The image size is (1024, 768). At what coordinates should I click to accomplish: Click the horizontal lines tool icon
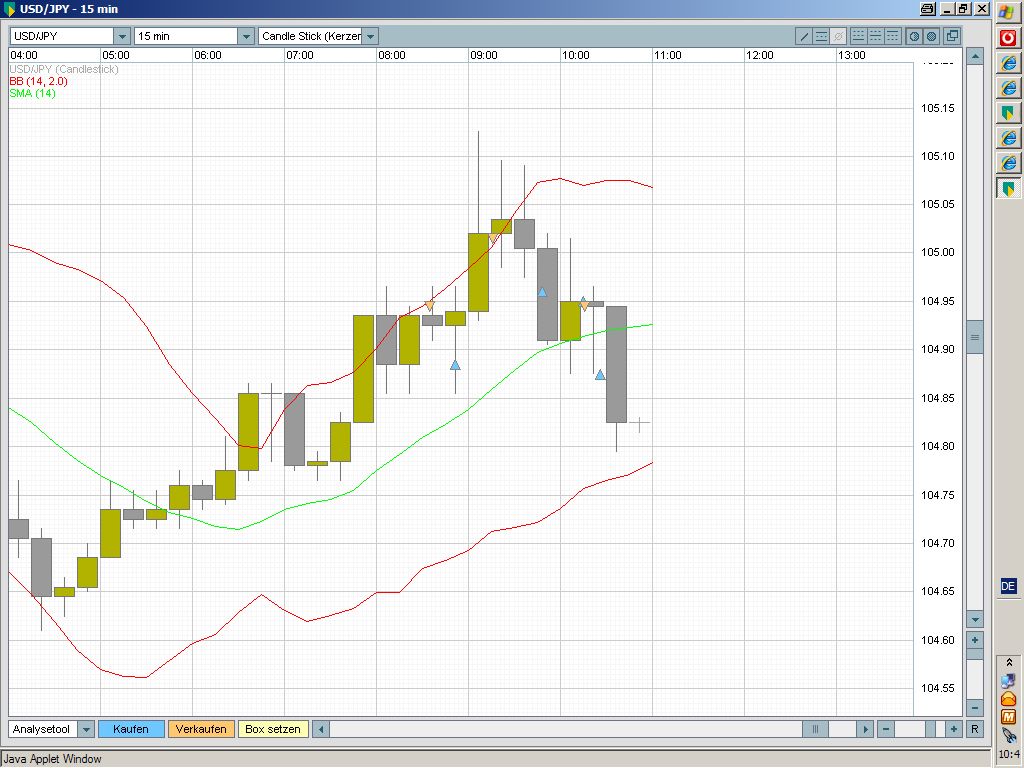tap(821, 36)
